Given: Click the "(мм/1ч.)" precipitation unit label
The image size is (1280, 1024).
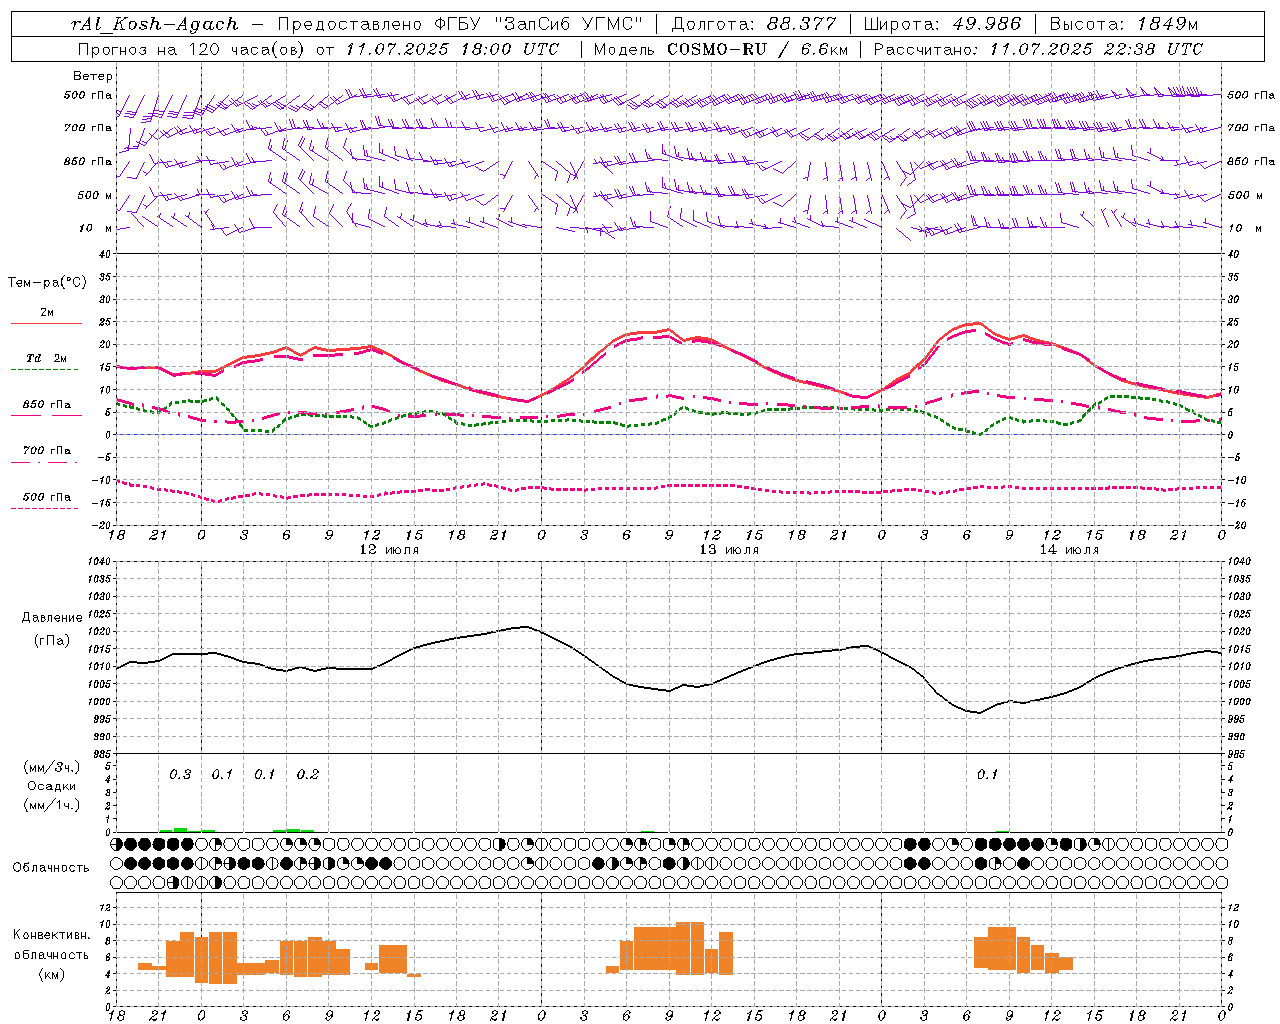Looking at the screenshot, I should tap(52, 805).
